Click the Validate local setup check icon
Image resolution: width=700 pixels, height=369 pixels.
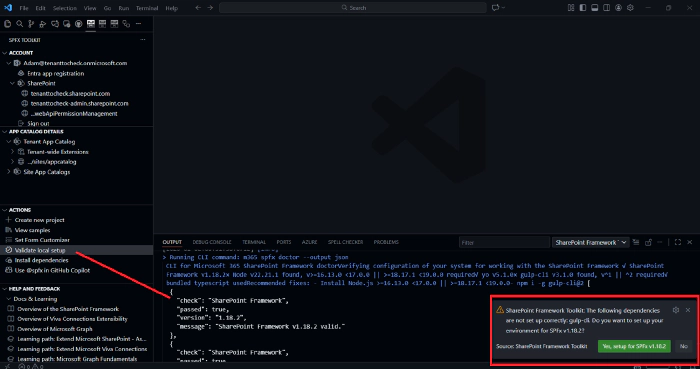click(x=8, y=250)
